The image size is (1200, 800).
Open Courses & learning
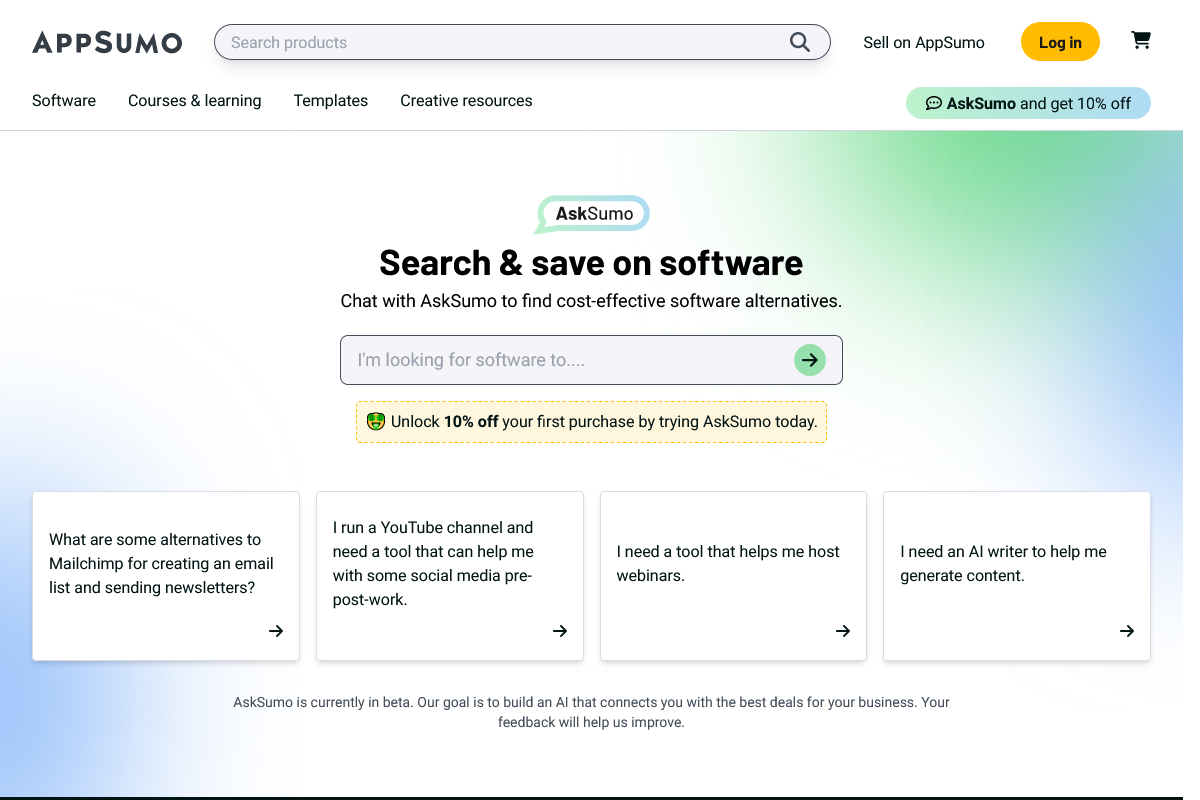point(194,100)
